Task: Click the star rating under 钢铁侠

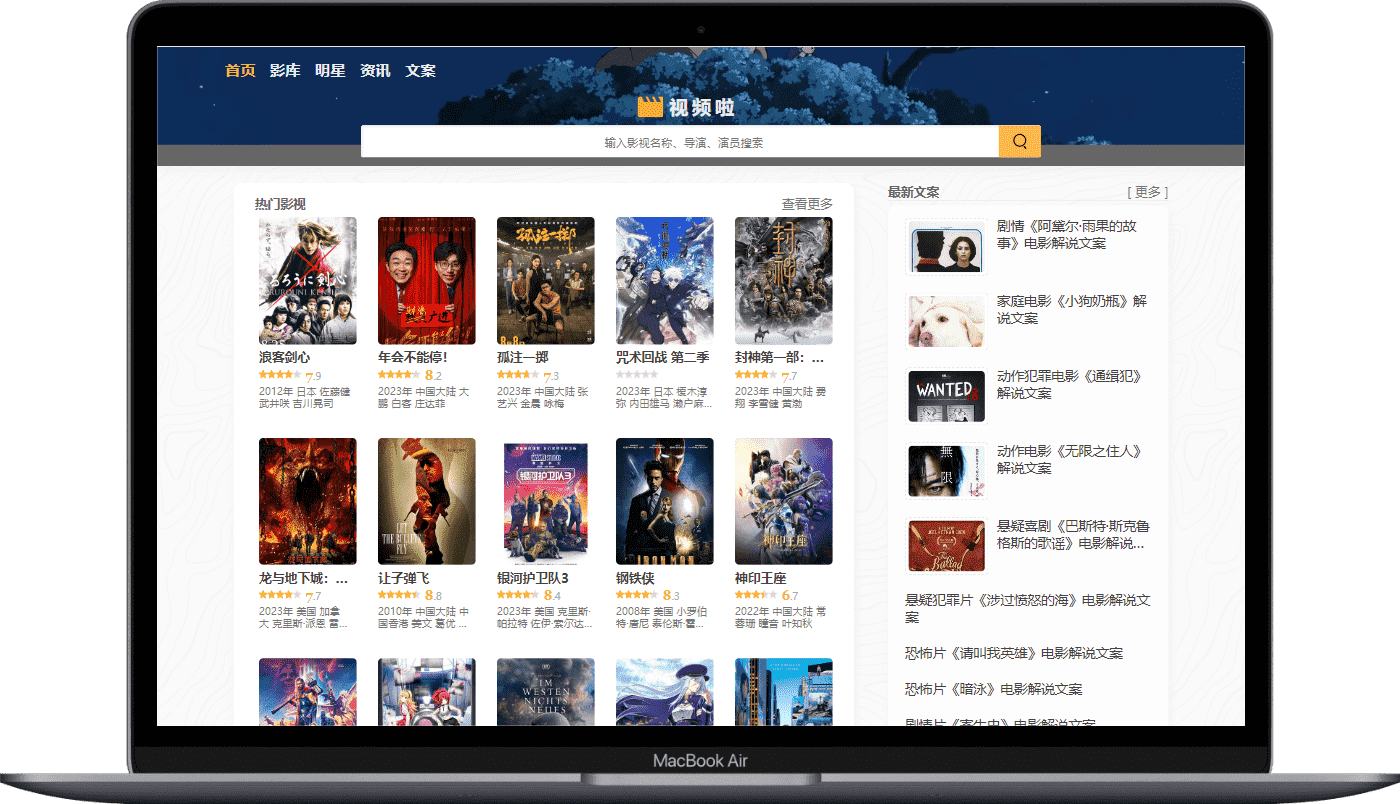Action: click(x=637, y=594)
